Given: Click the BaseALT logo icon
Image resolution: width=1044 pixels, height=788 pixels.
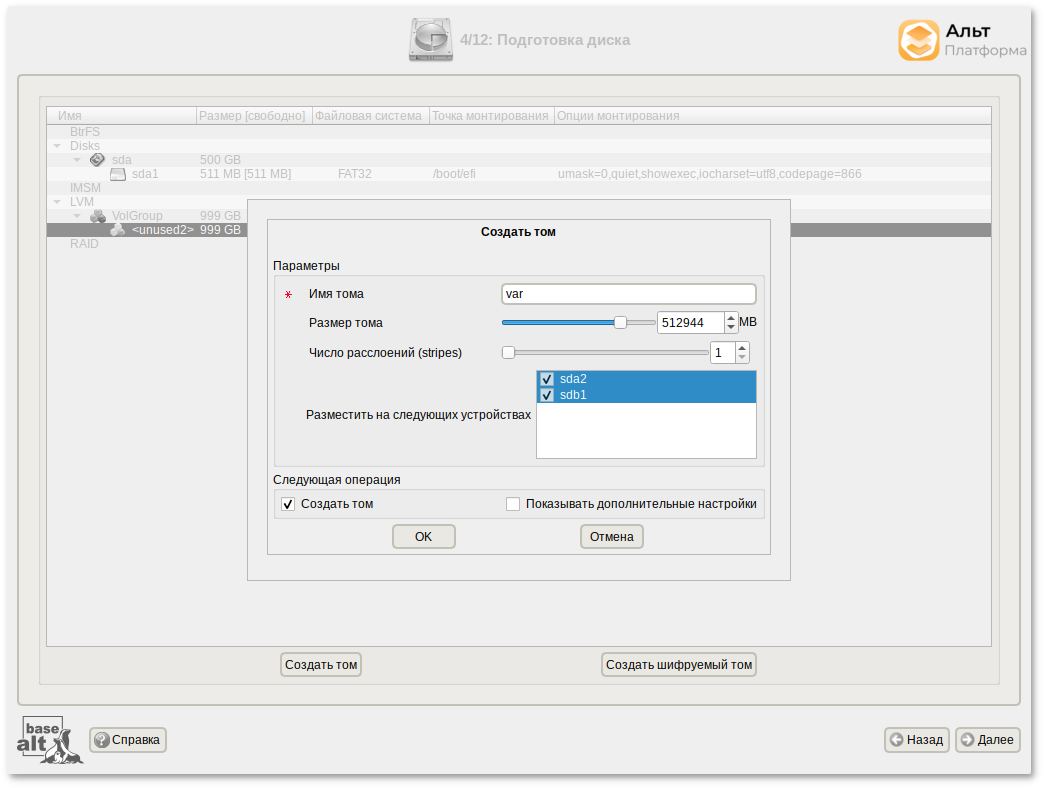Looking at the screenshot, I should (x=48, y=740).
